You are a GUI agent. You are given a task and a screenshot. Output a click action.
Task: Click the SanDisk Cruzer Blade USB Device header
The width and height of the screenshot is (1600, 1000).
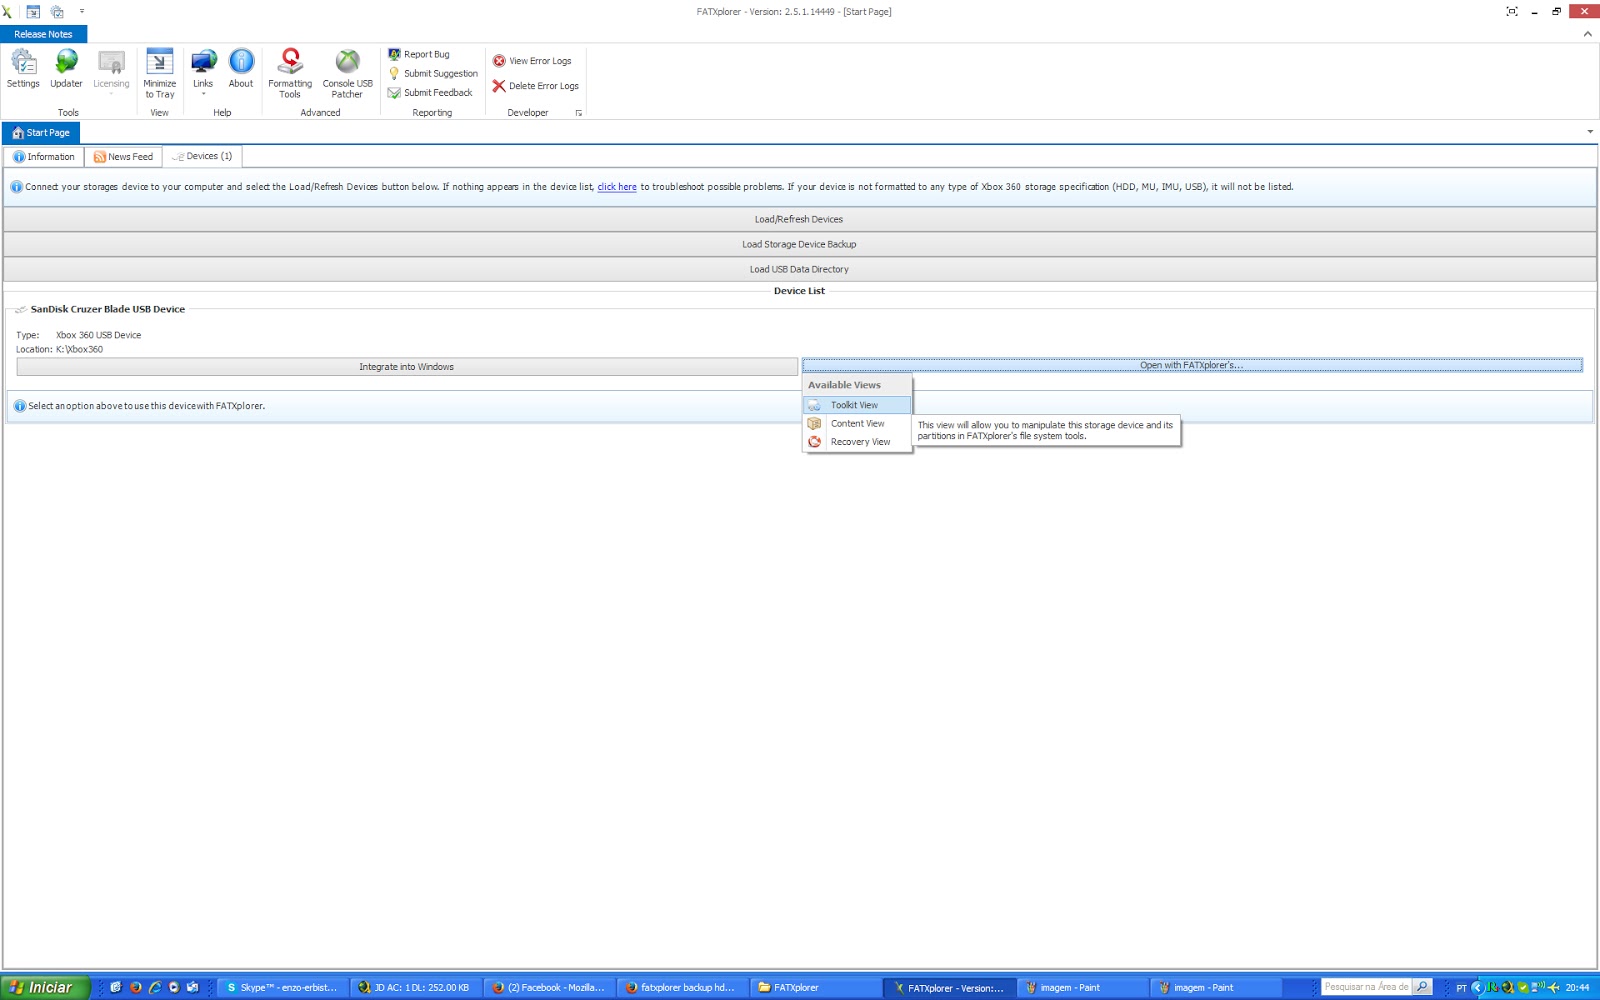coord(107,309)
